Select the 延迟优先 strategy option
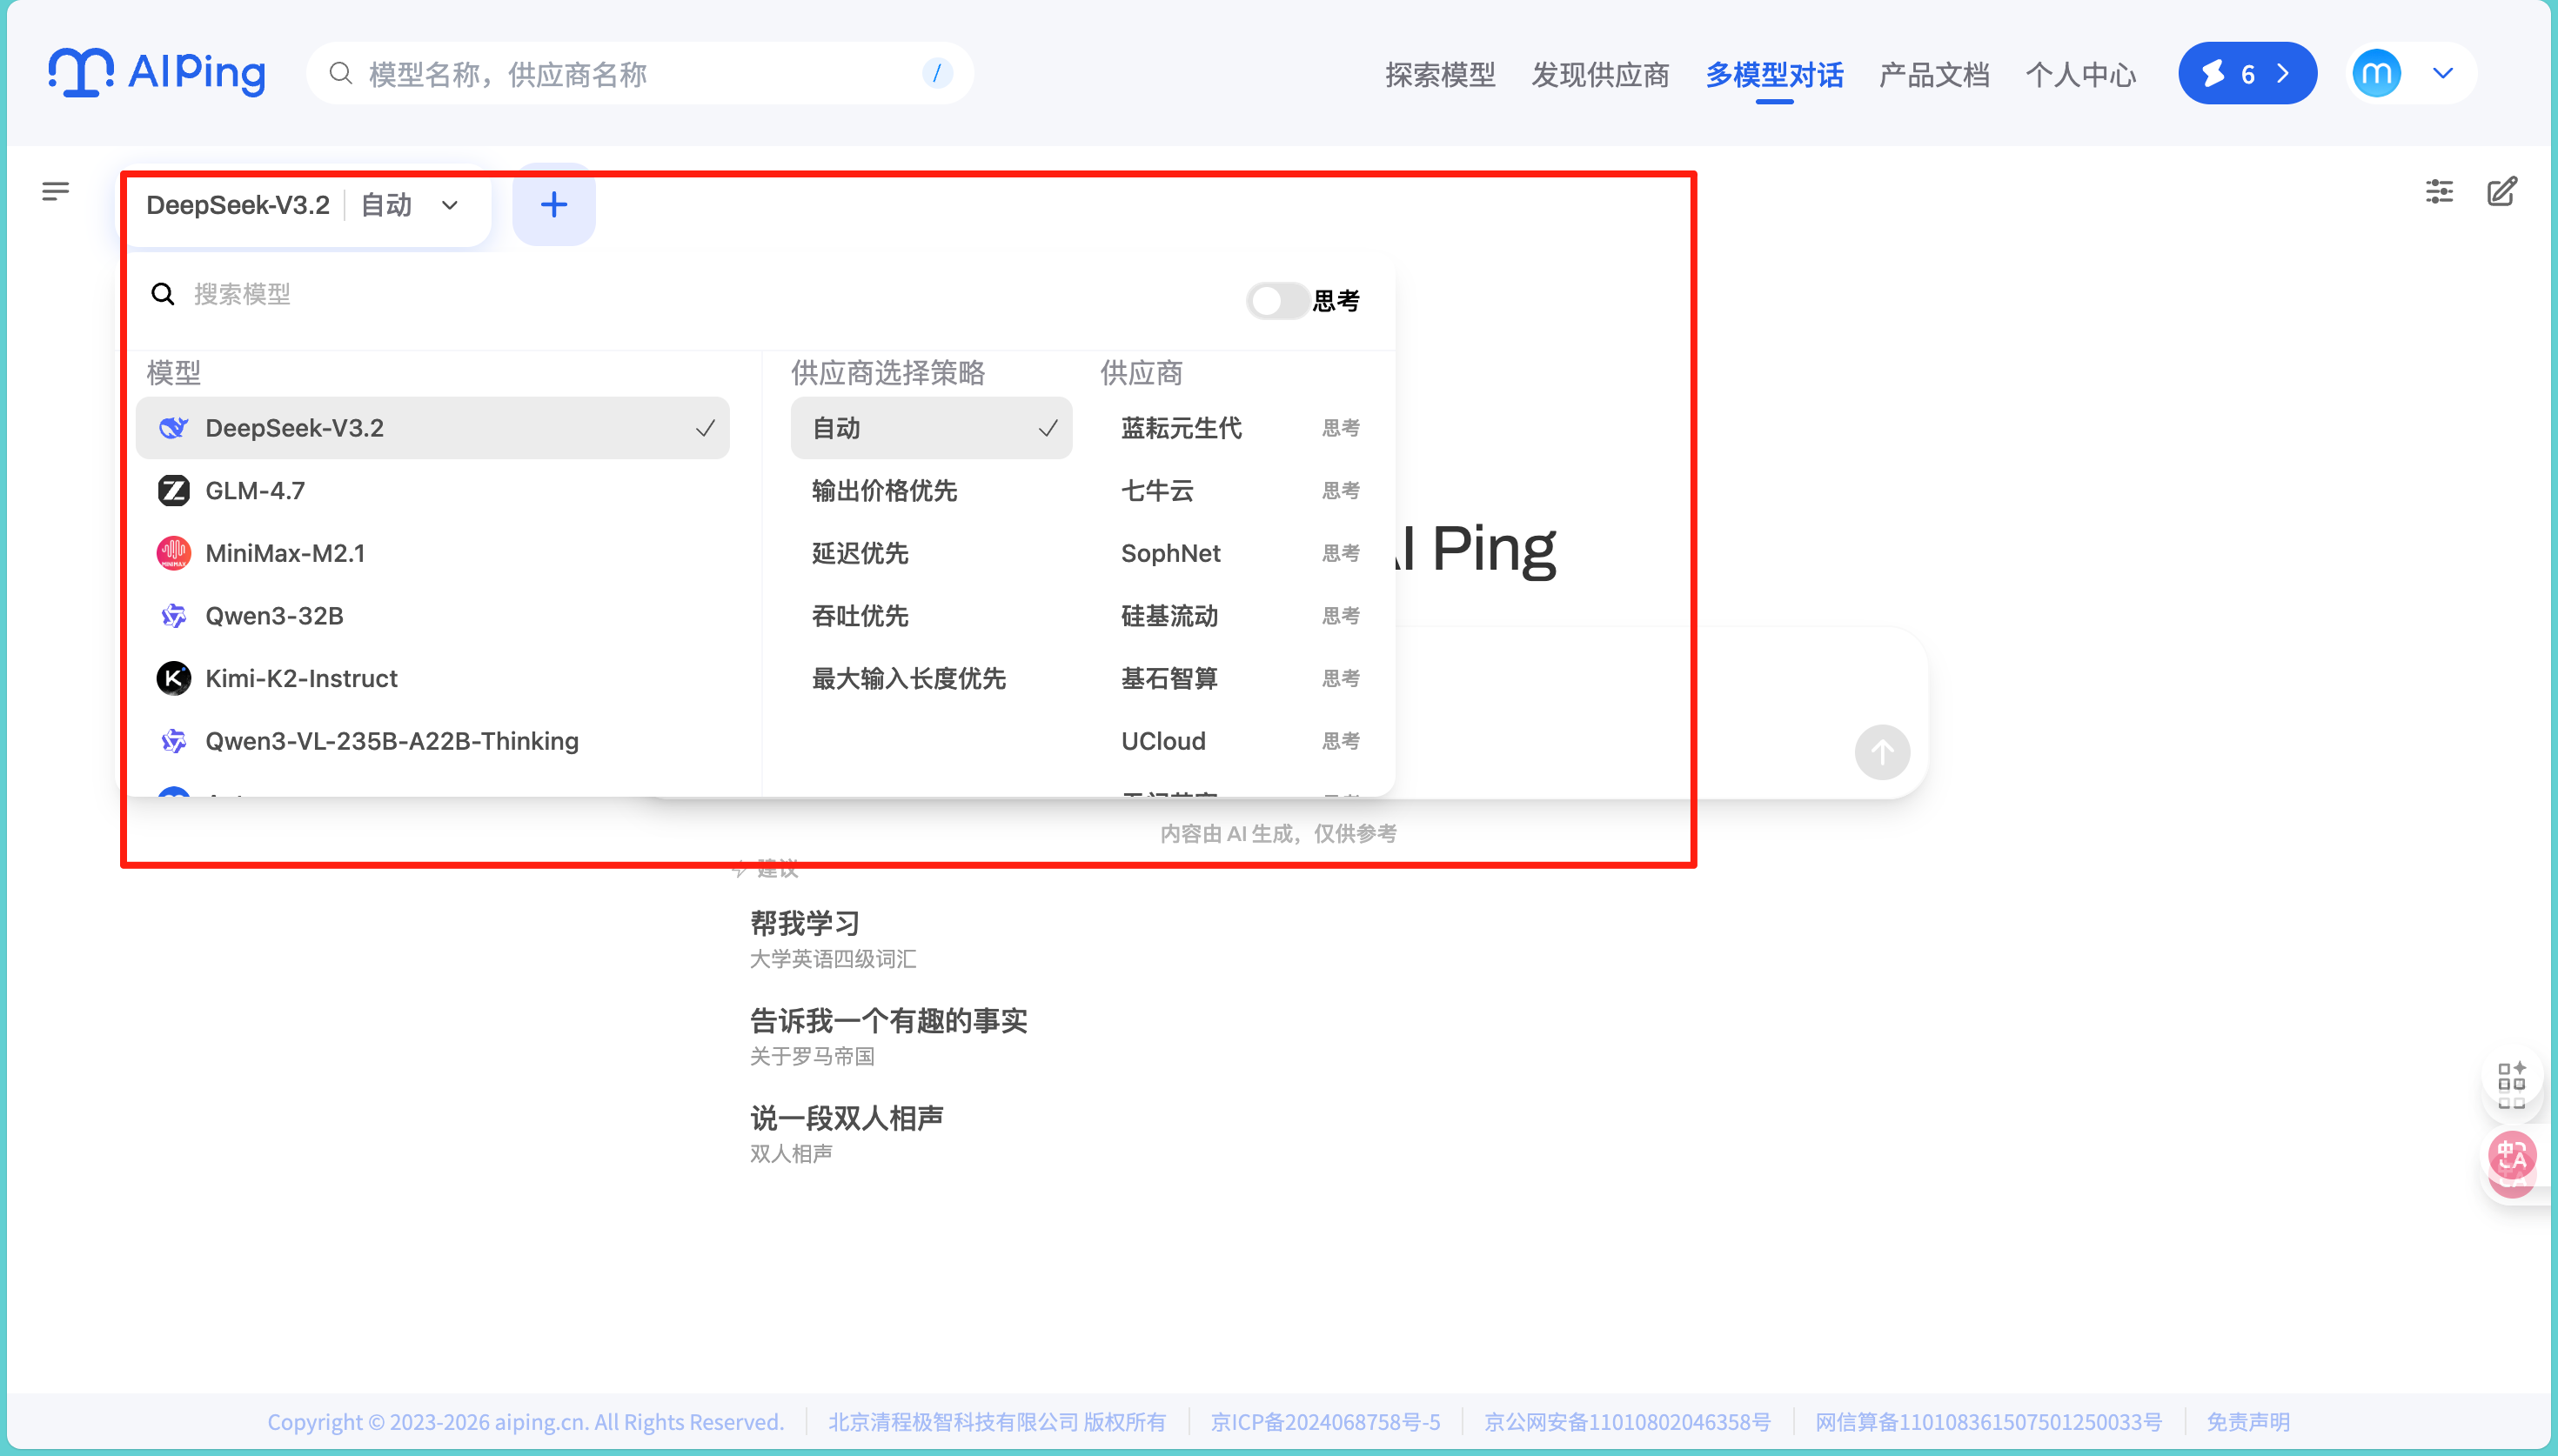Viewport: 2558px width, 1456px height. click(x=860, y=553)
